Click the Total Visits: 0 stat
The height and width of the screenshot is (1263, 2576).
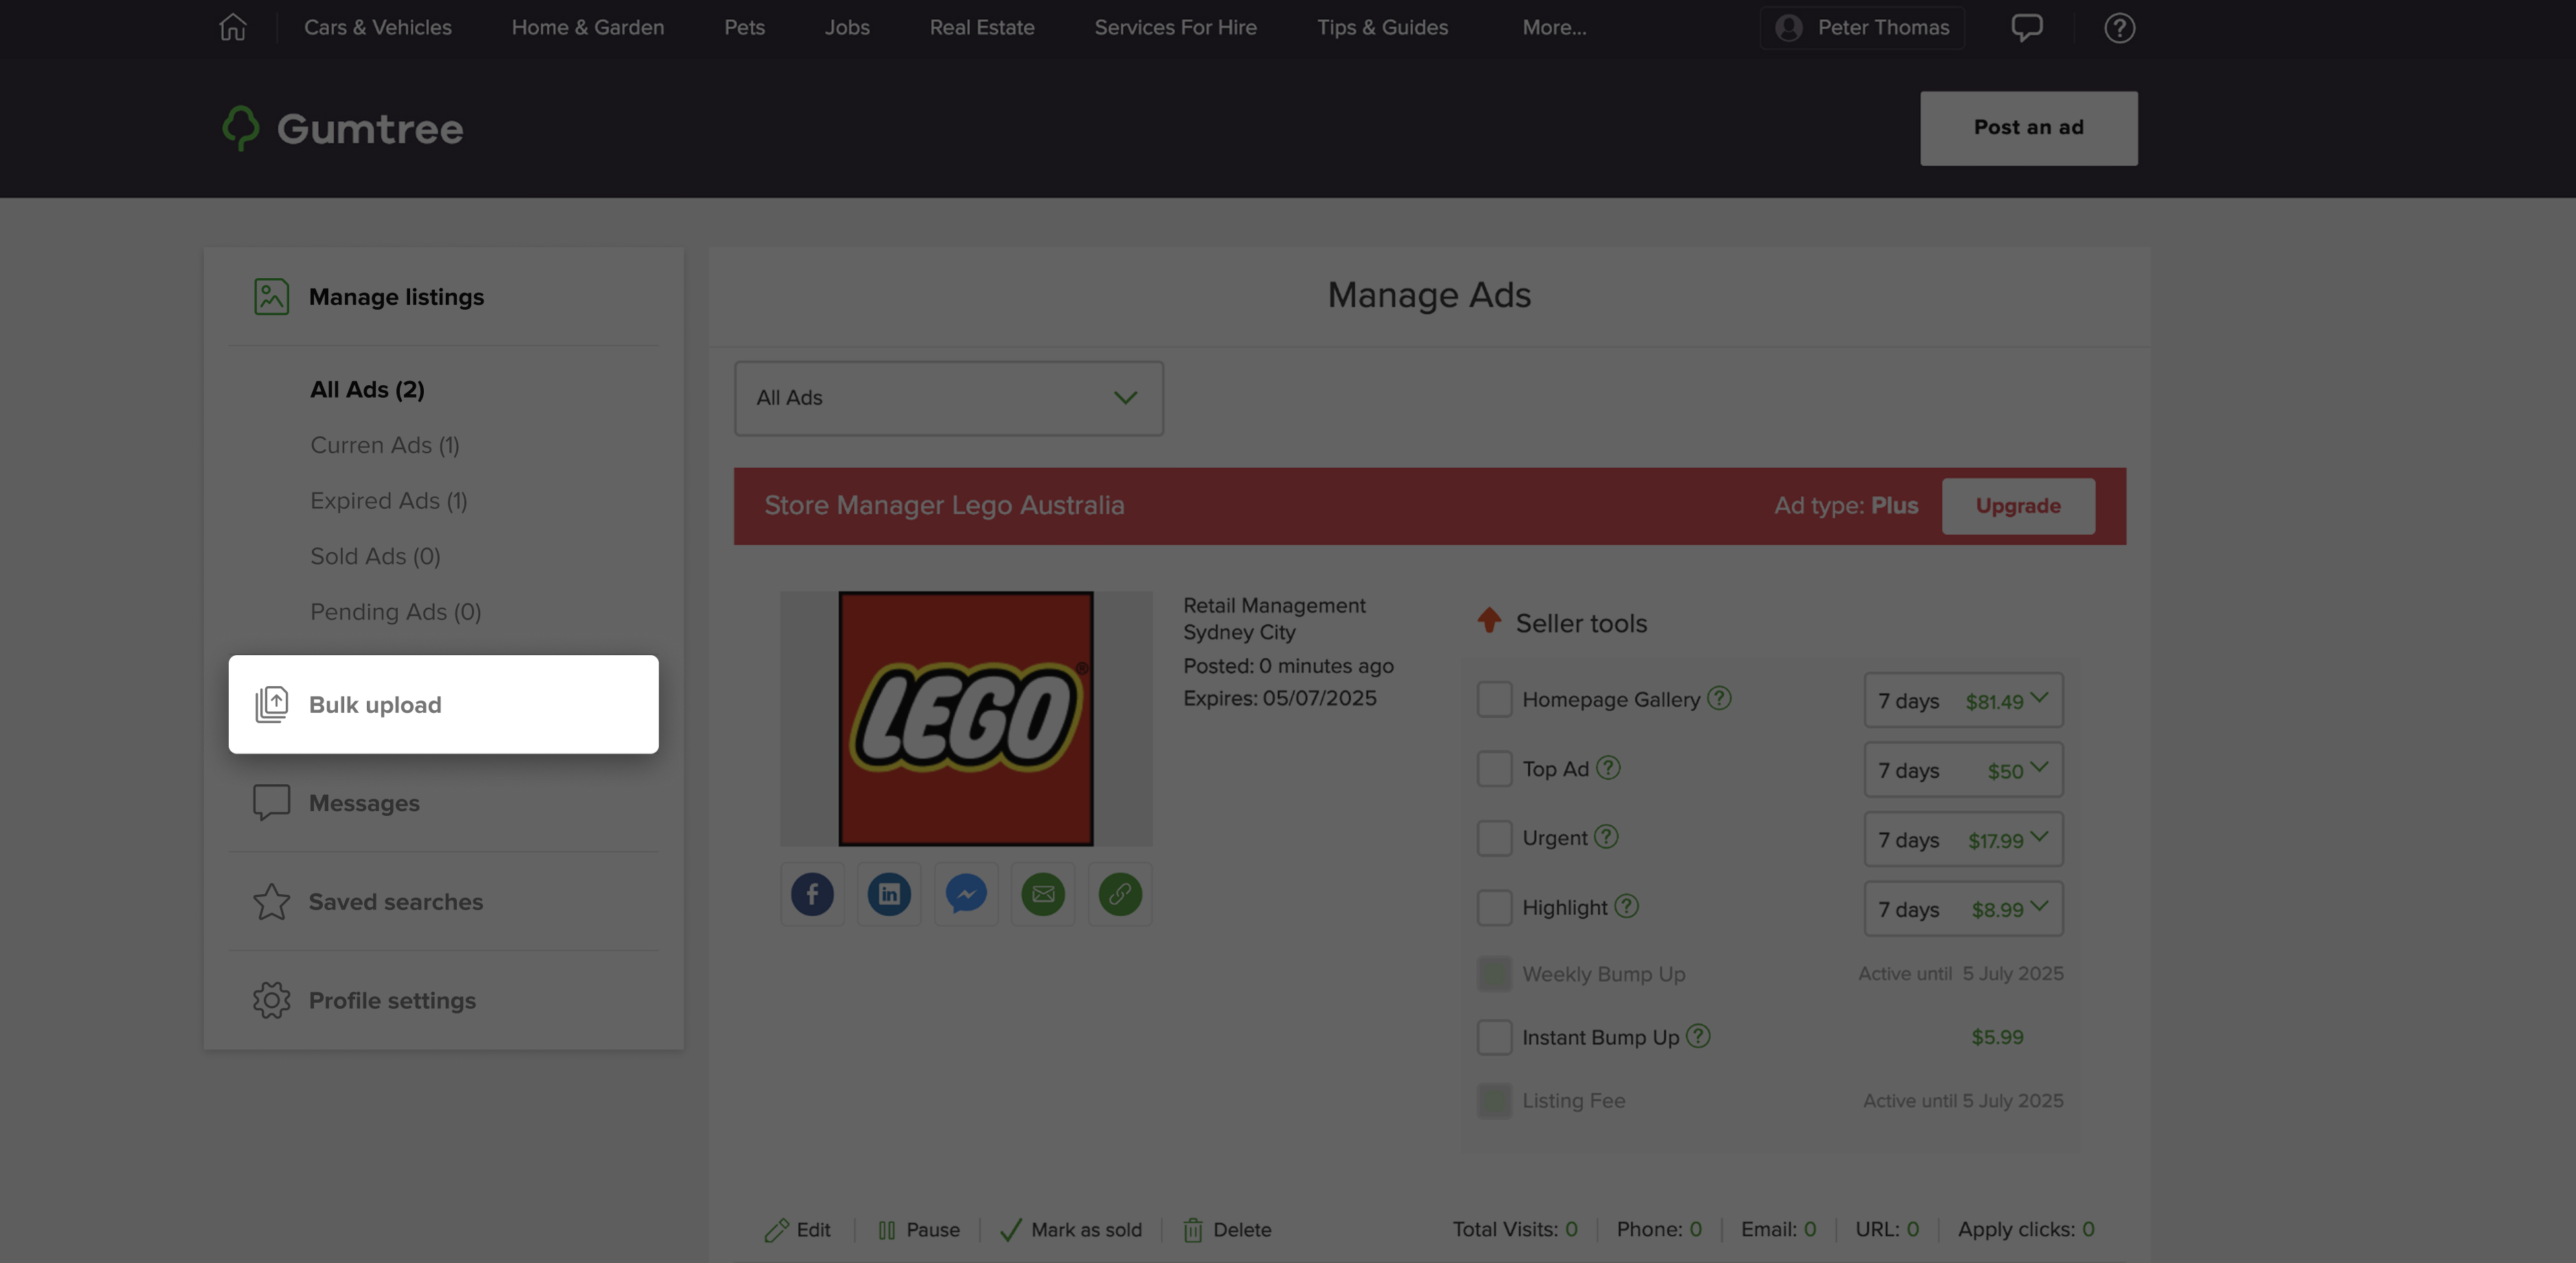click(x=1515, y=1230)
